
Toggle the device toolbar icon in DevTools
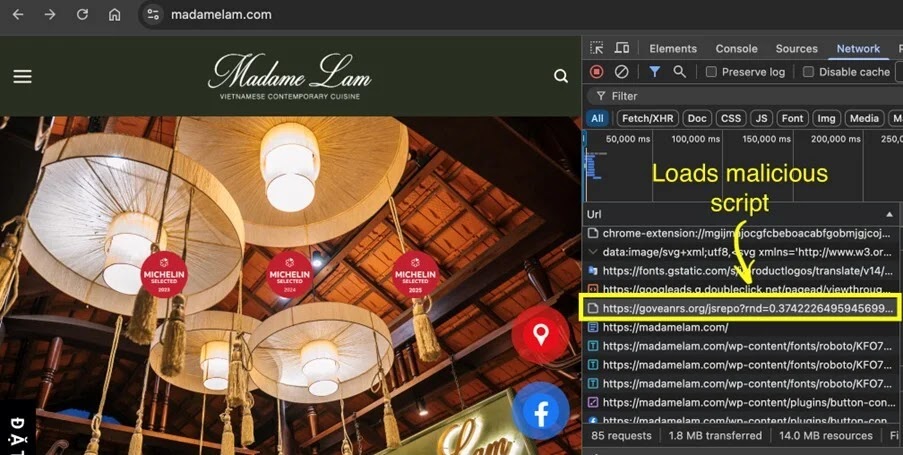coord(621,48)
